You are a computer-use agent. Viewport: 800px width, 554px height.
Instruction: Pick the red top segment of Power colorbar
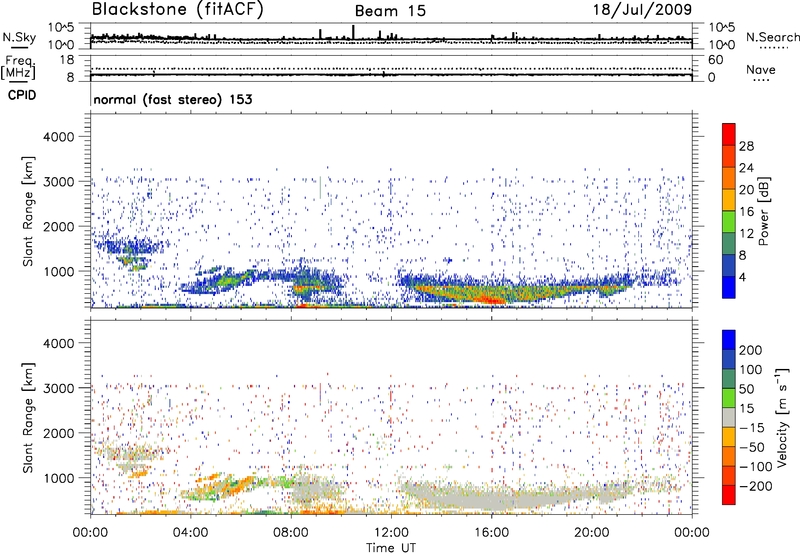coord(729,134)
